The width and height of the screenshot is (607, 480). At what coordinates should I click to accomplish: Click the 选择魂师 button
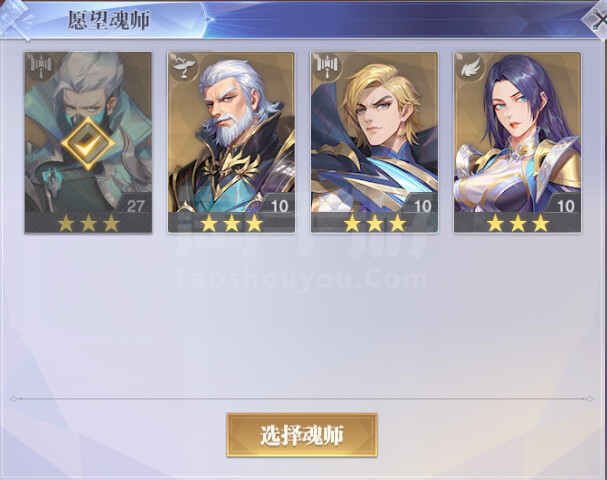(x=302, y=435)
